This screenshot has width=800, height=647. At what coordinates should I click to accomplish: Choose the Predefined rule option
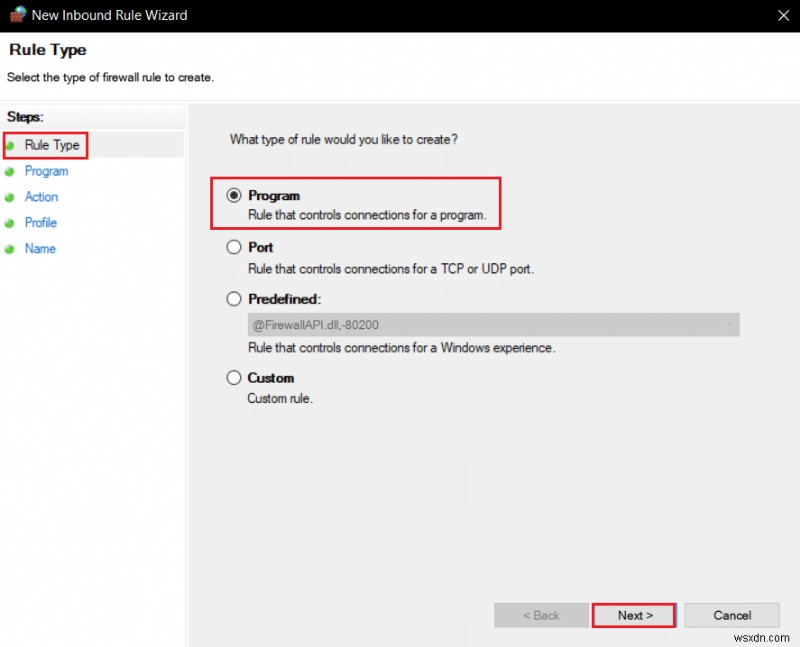[x=233, y=298]
